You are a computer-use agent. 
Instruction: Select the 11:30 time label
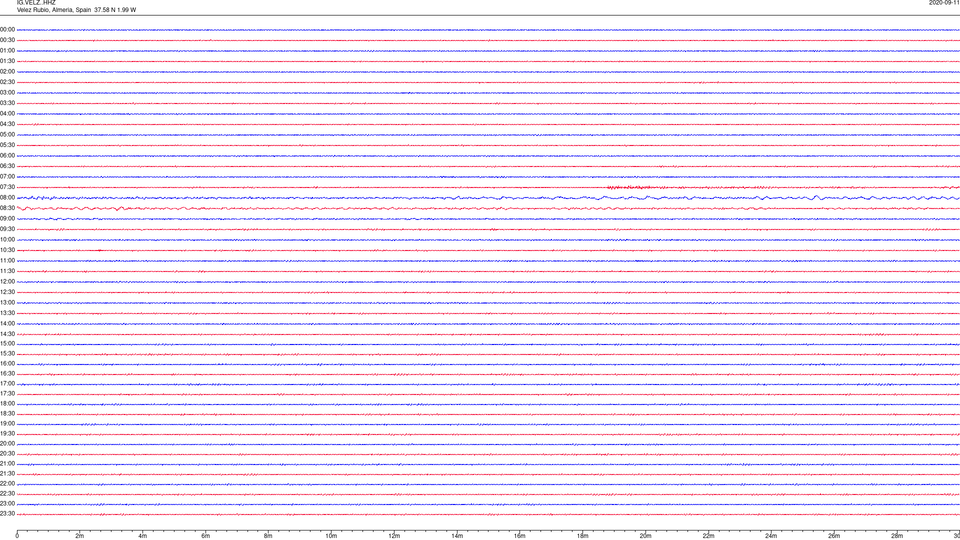point(7,271)
